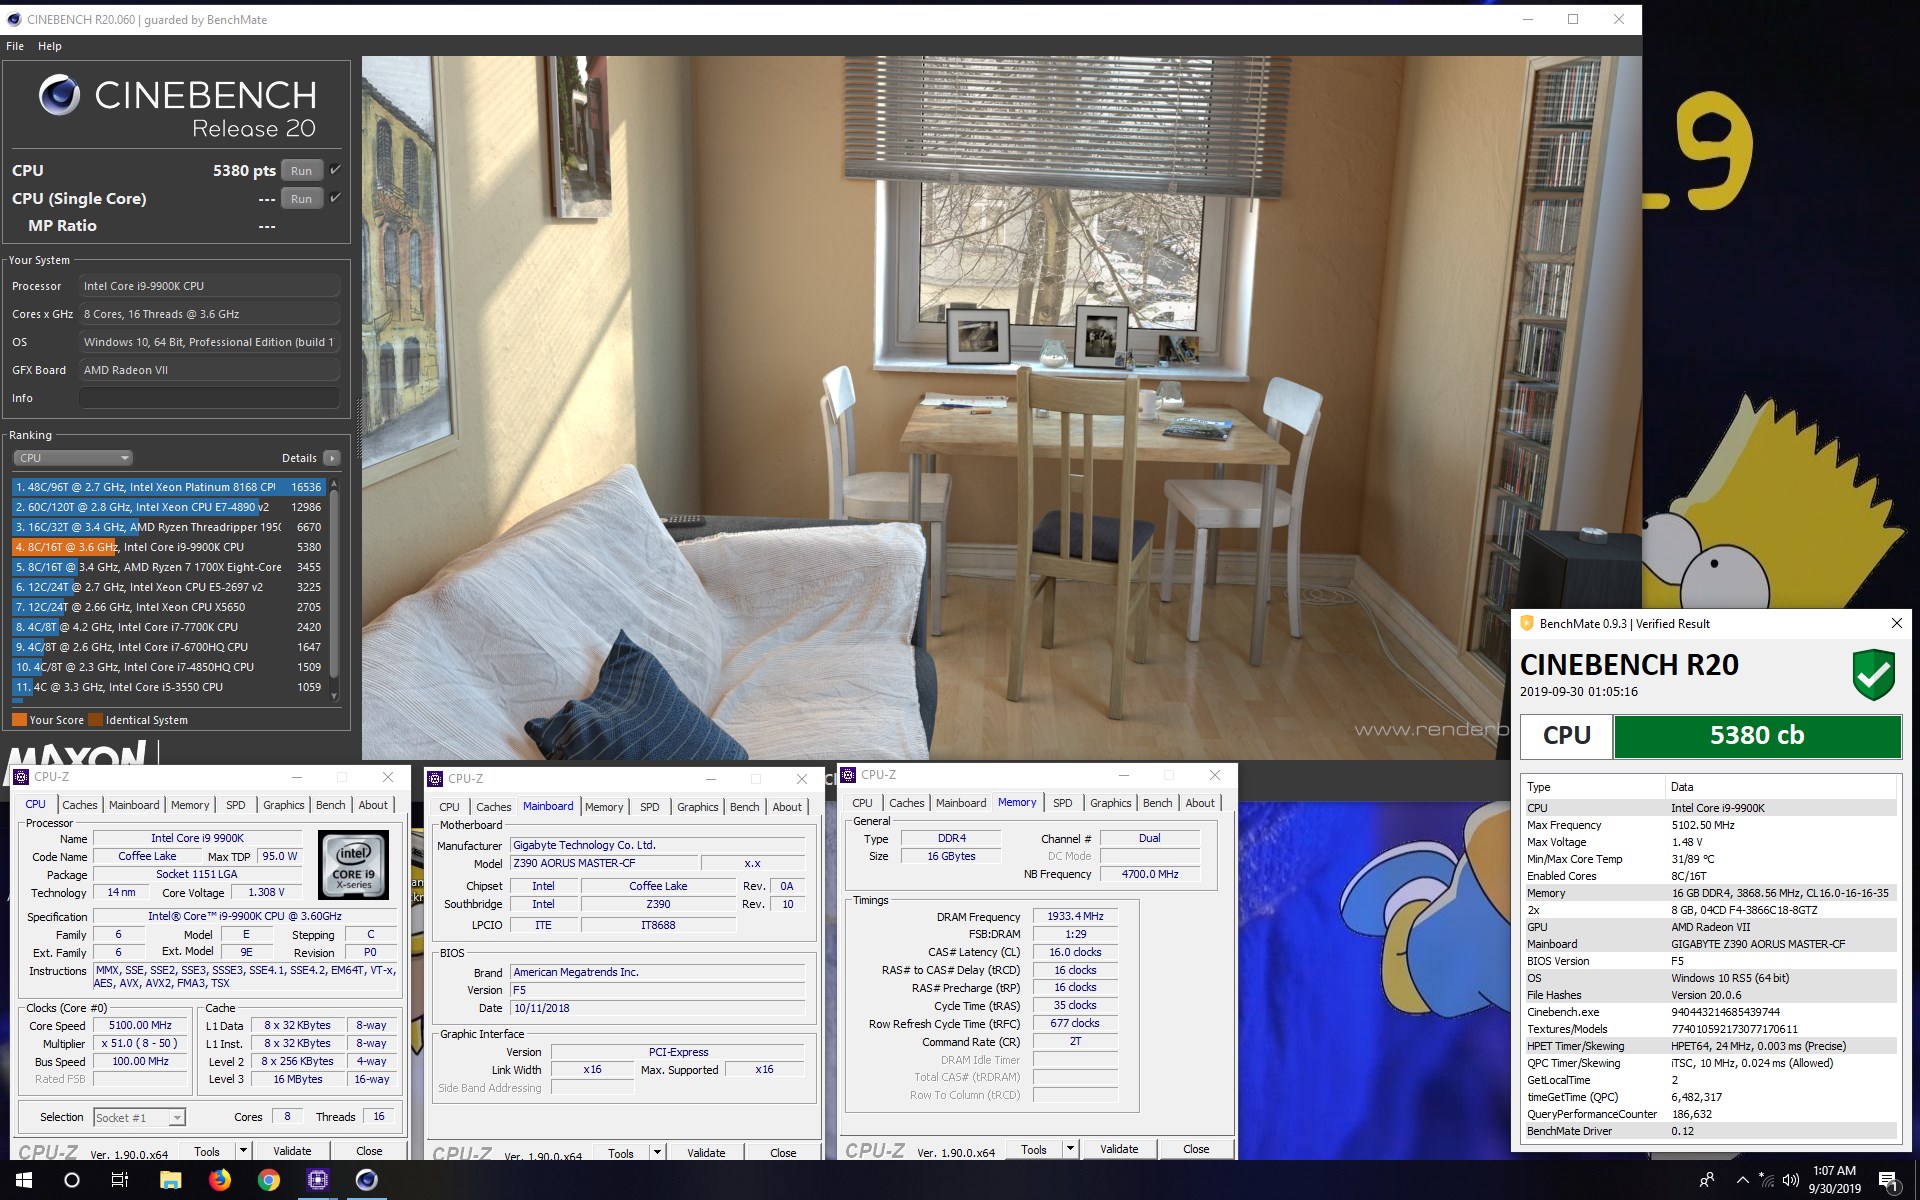The width and height of the screenshot is (1920, 1200).
Task: Click CPU-Z window icon in Mainboard window
Action: [x=435, y=779]
